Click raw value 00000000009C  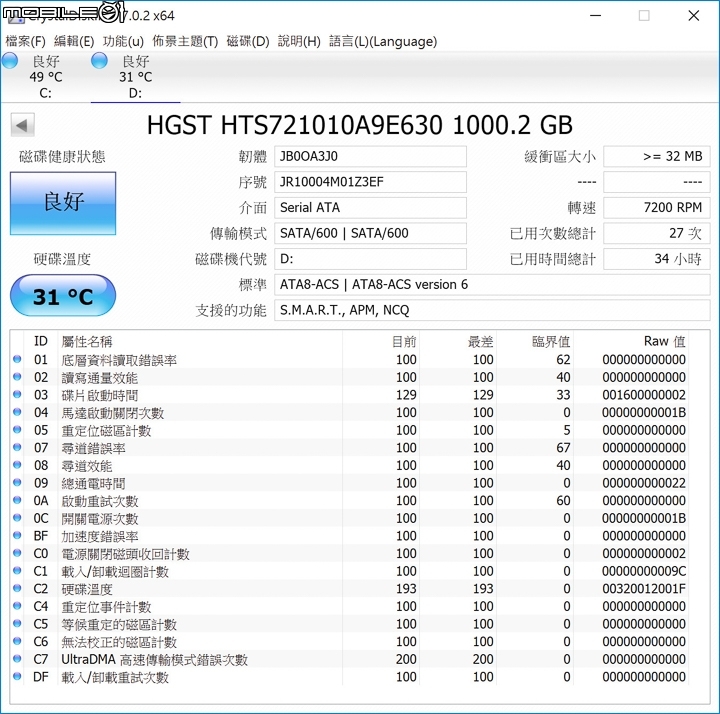(644, 571)
